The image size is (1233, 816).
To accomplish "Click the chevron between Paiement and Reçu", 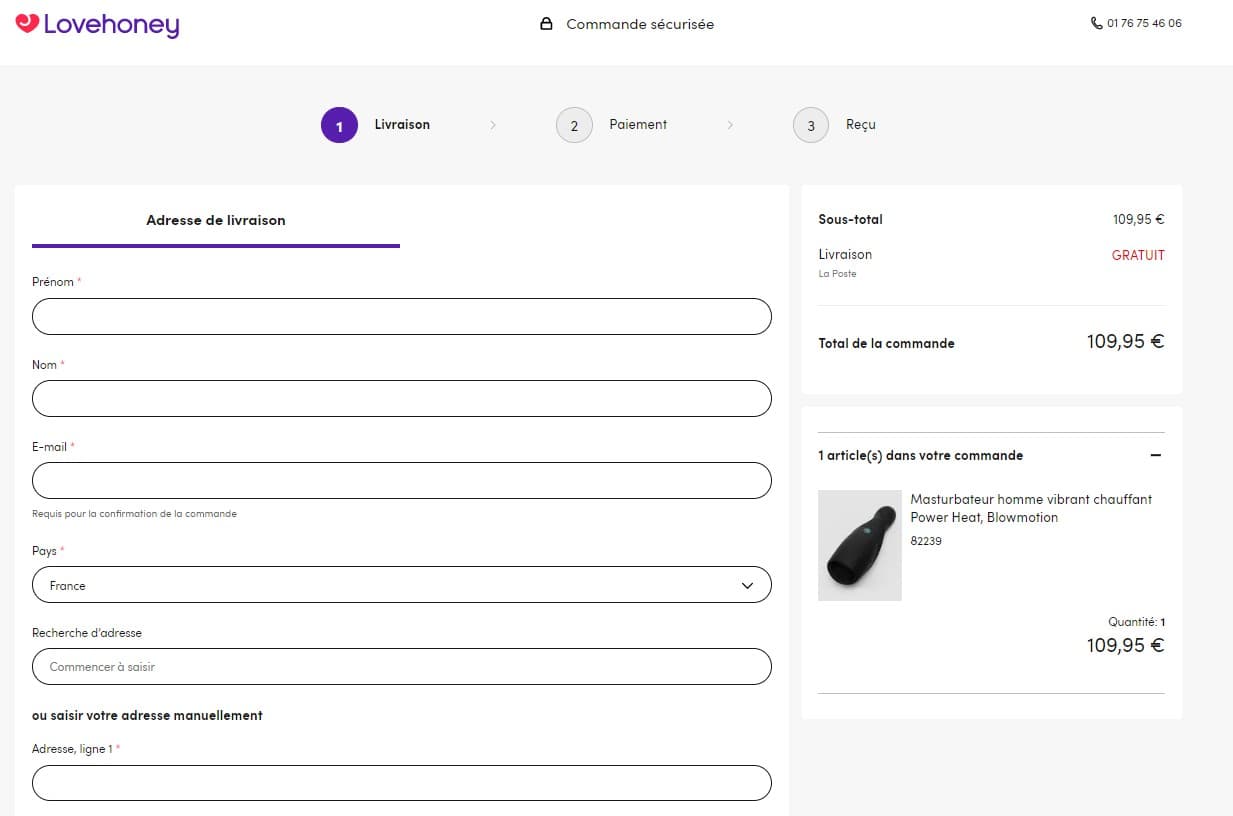I will pyautogui.click(x=730, y=125).
